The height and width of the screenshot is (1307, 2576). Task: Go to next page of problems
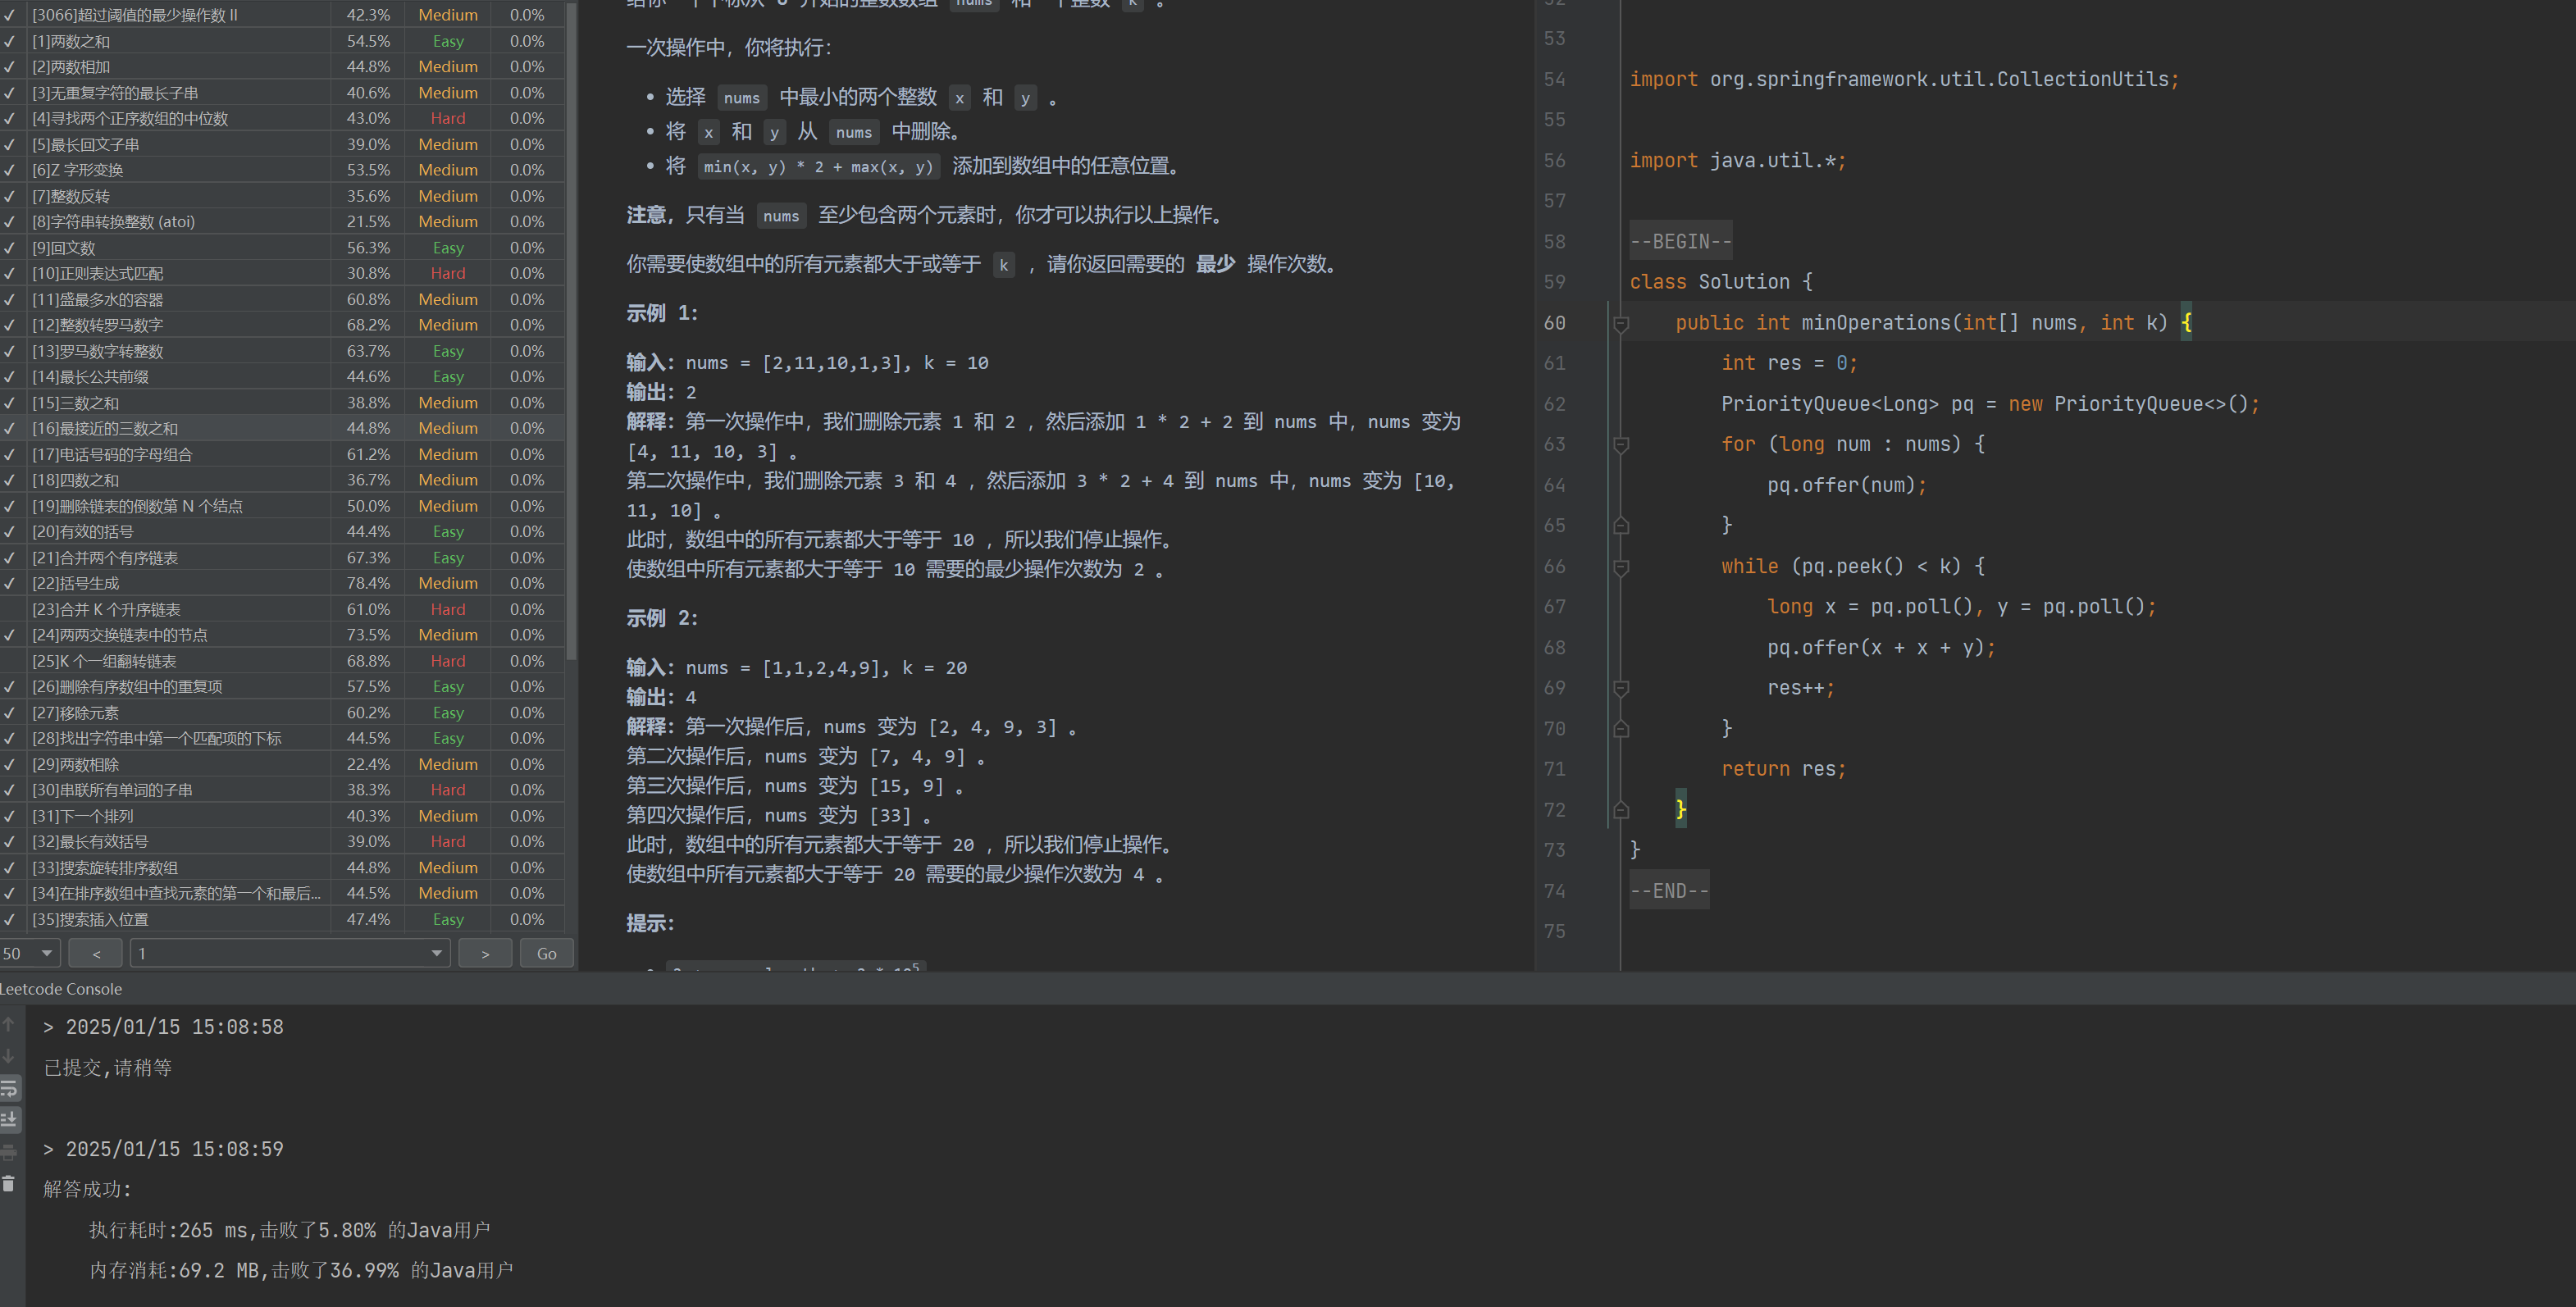(x=485, y=953)
